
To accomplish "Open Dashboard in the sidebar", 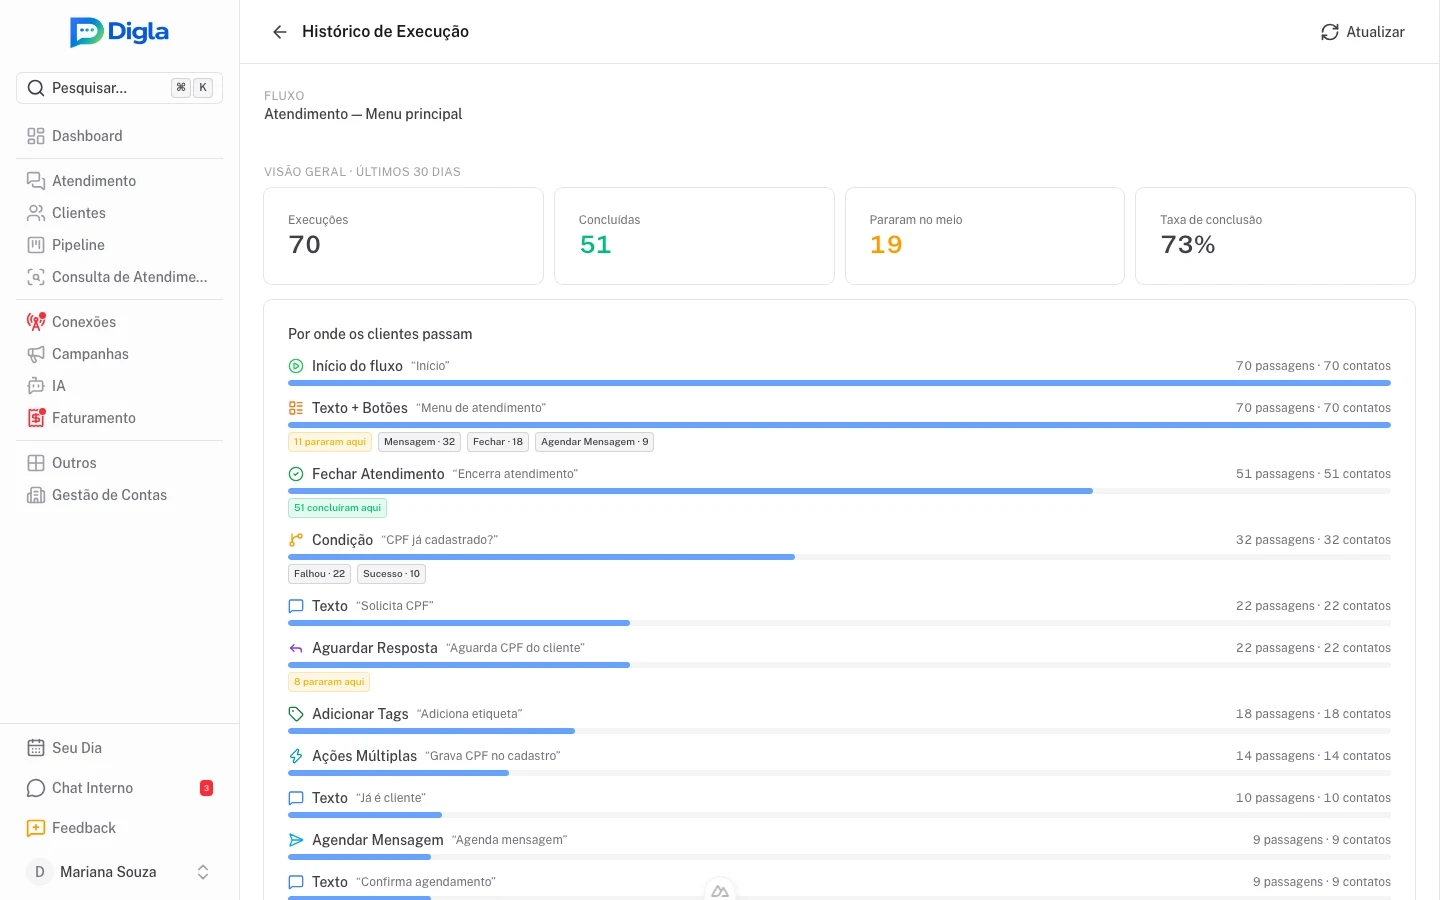I will click(x=119, y=136).
